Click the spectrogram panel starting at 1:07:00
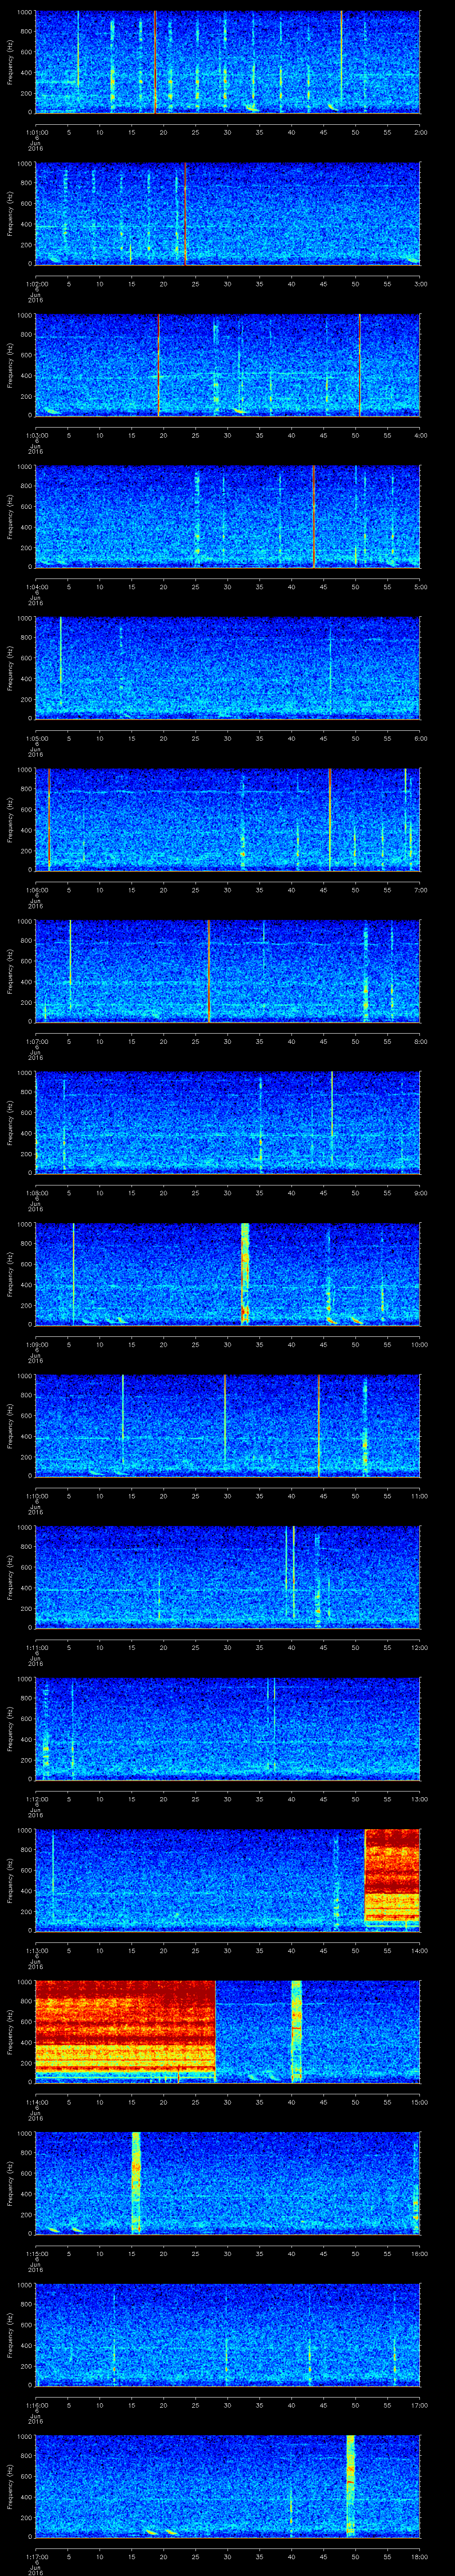The image size is (455, 2576). tap(228, 972)
